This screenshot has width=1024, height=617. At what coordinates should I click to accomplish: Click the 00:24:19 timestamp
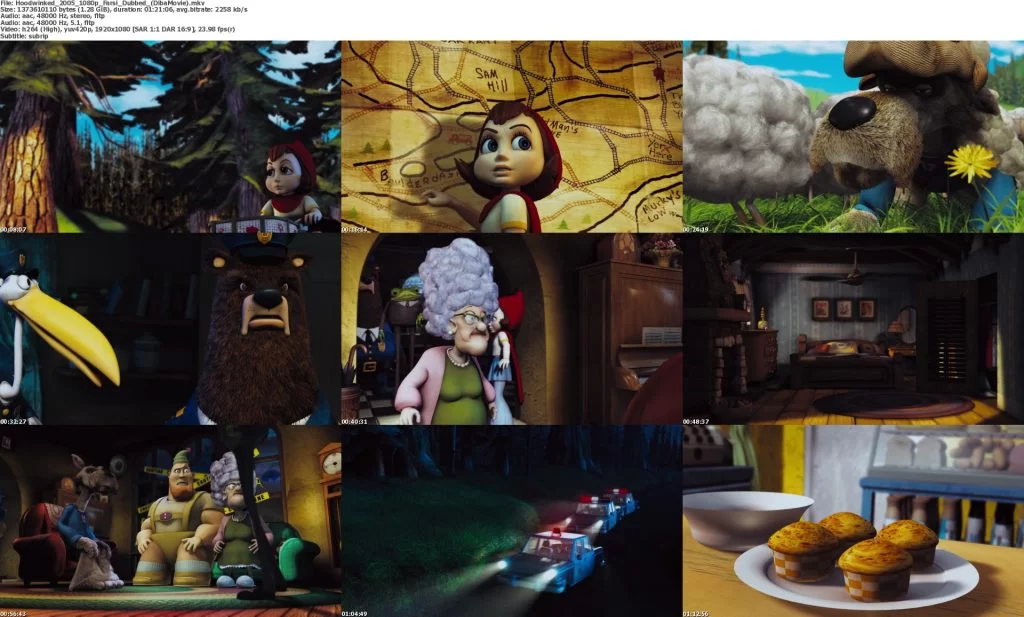coord(696,230)
